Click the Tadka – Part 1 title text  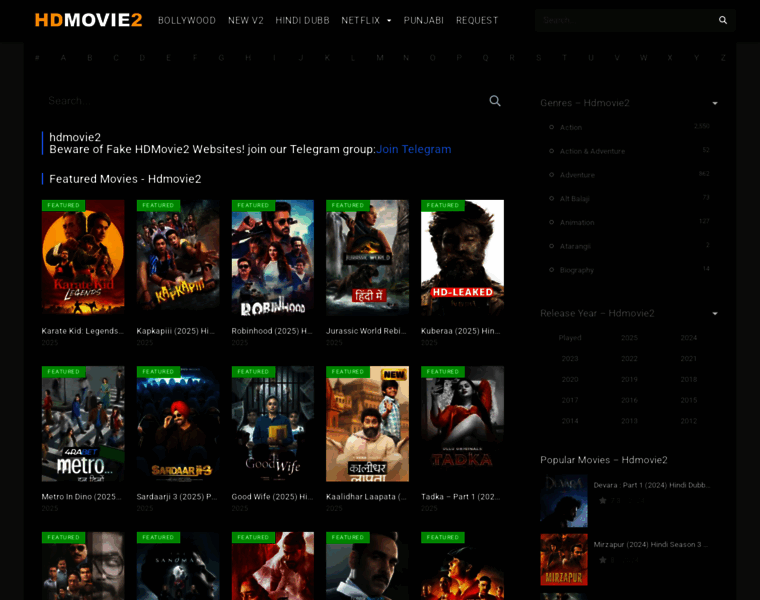click(460, 497)
